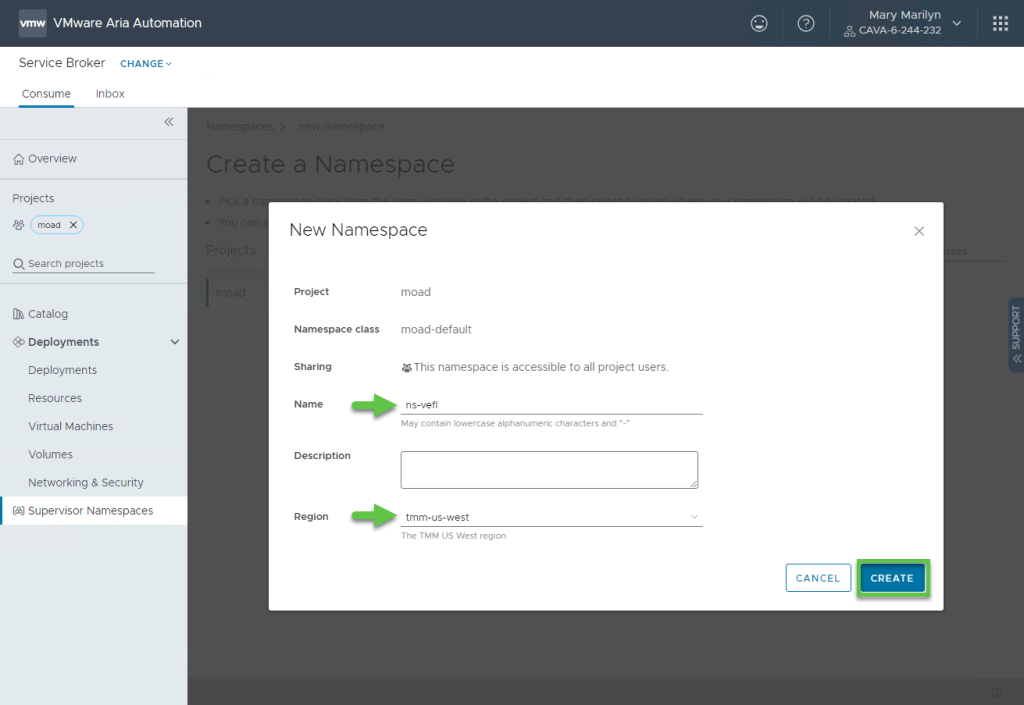Open Supervisor Namespaces in the sidebar
Image resolution: width=1024 pixels, height=705 pixels.
(x=90, y=511)
